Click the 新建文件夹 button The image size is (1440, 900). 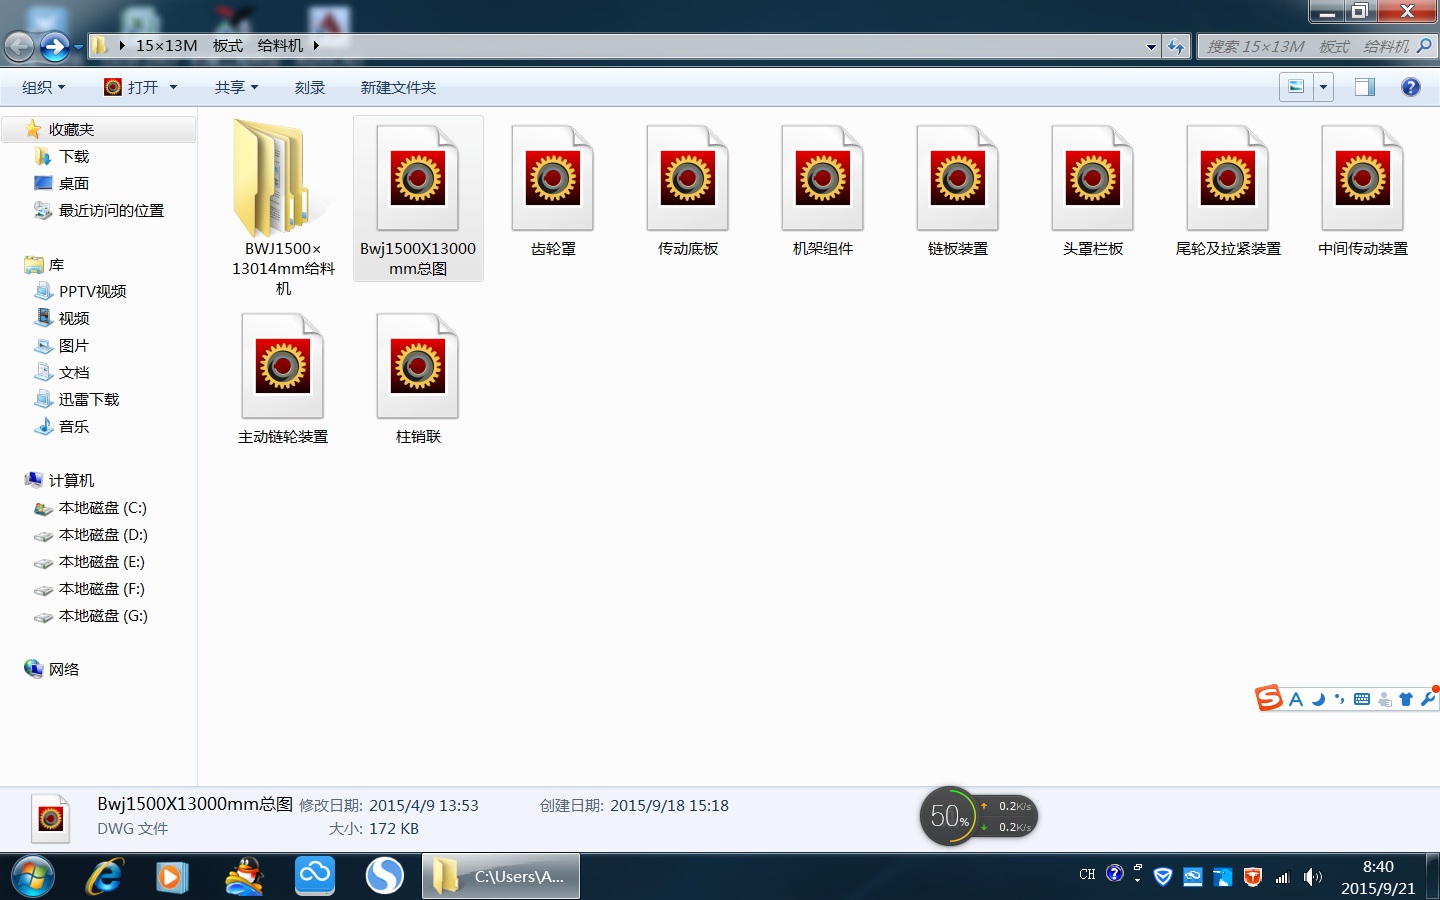point(397,87)
